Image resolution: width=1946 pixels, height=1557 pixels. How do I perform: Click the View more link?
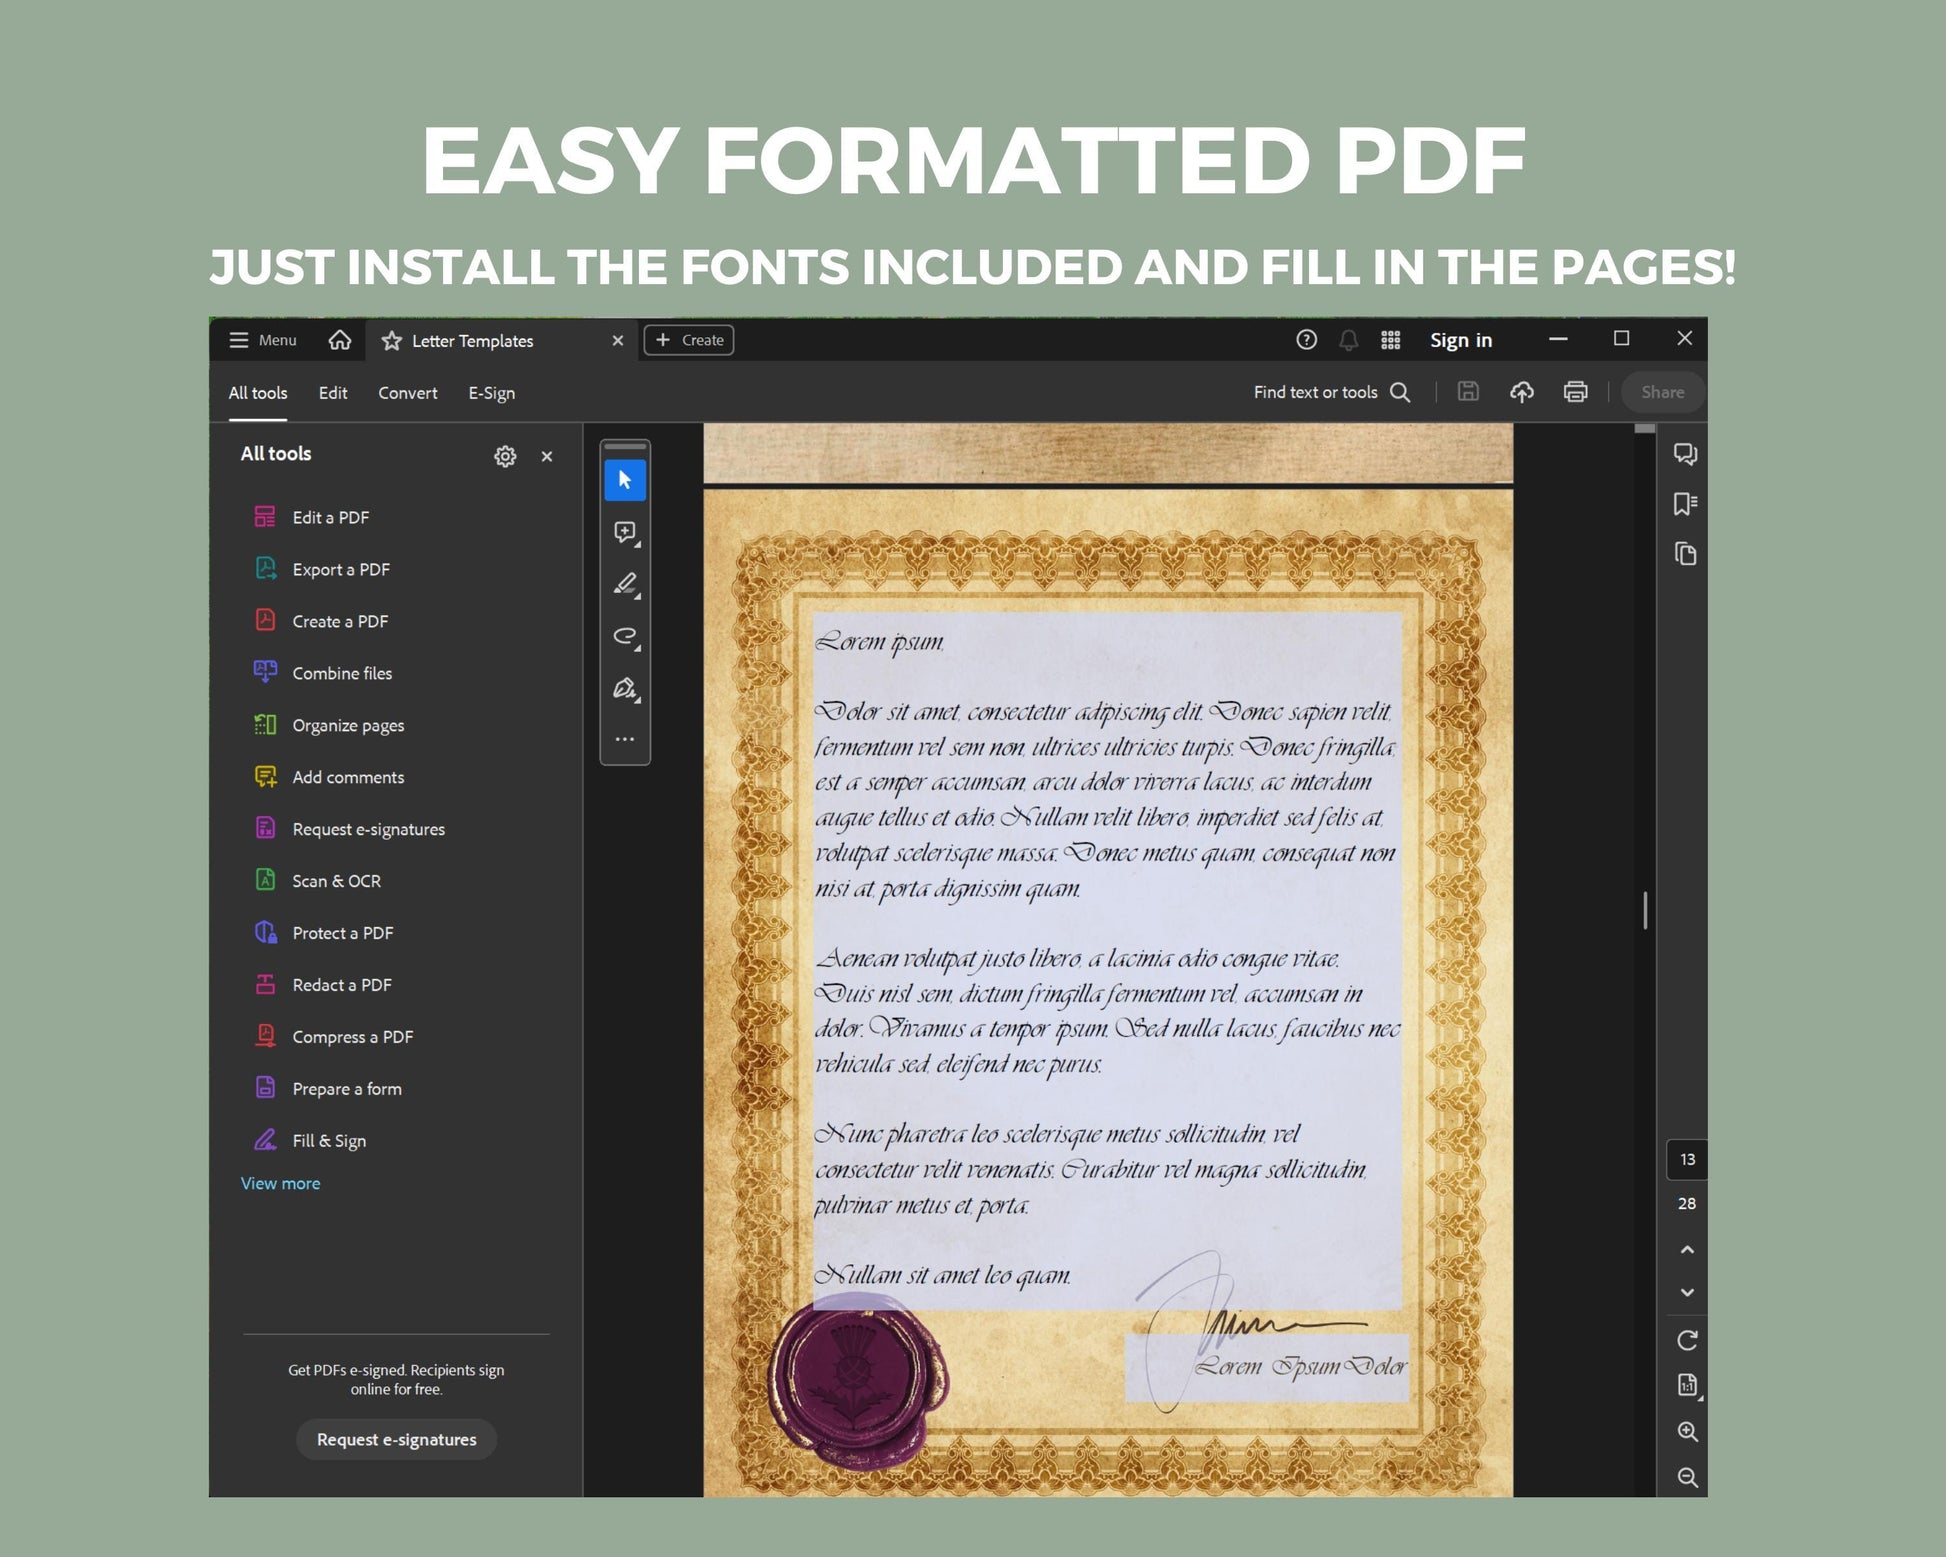click(280, 1183)
